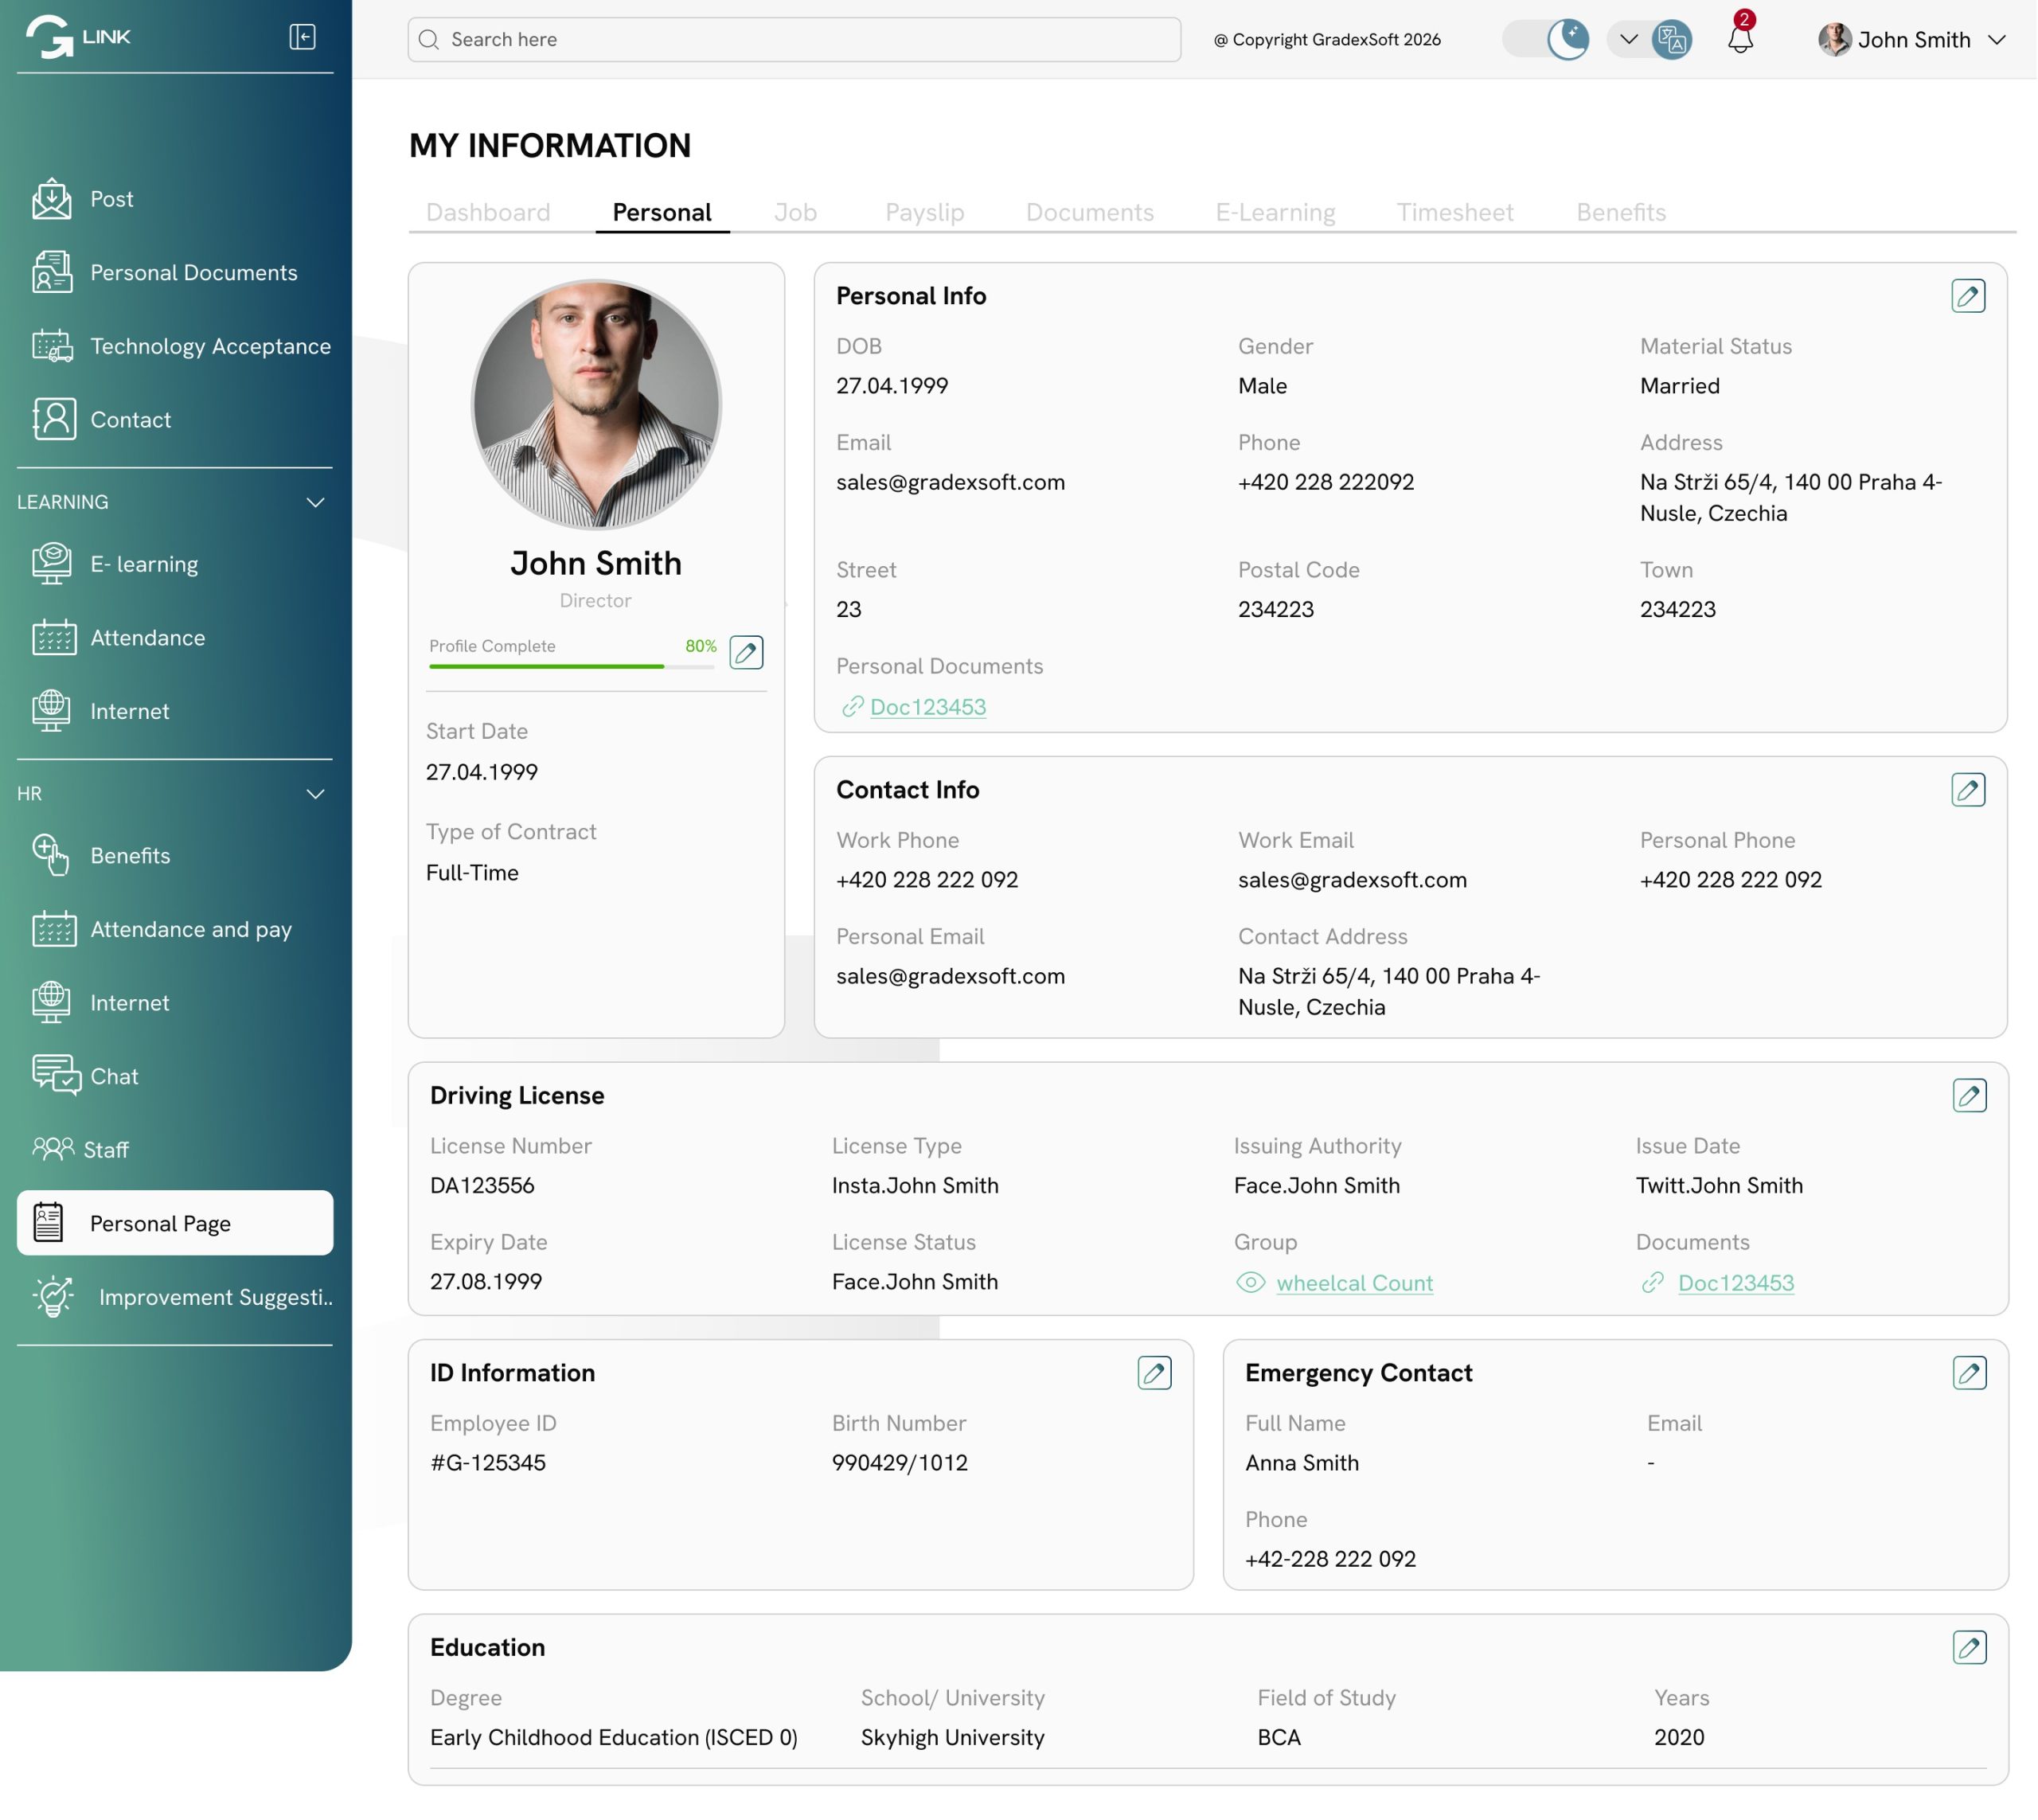Edit the Contact Info section
Viewport: 2038px width, 1820px height.
[x=1967, y=790]
